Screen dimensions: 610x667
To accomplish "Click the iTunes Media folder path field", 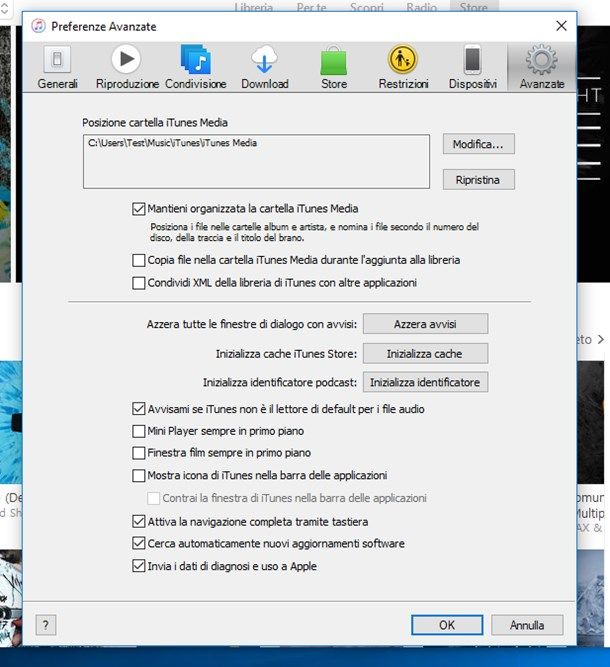I will [257, 161].
